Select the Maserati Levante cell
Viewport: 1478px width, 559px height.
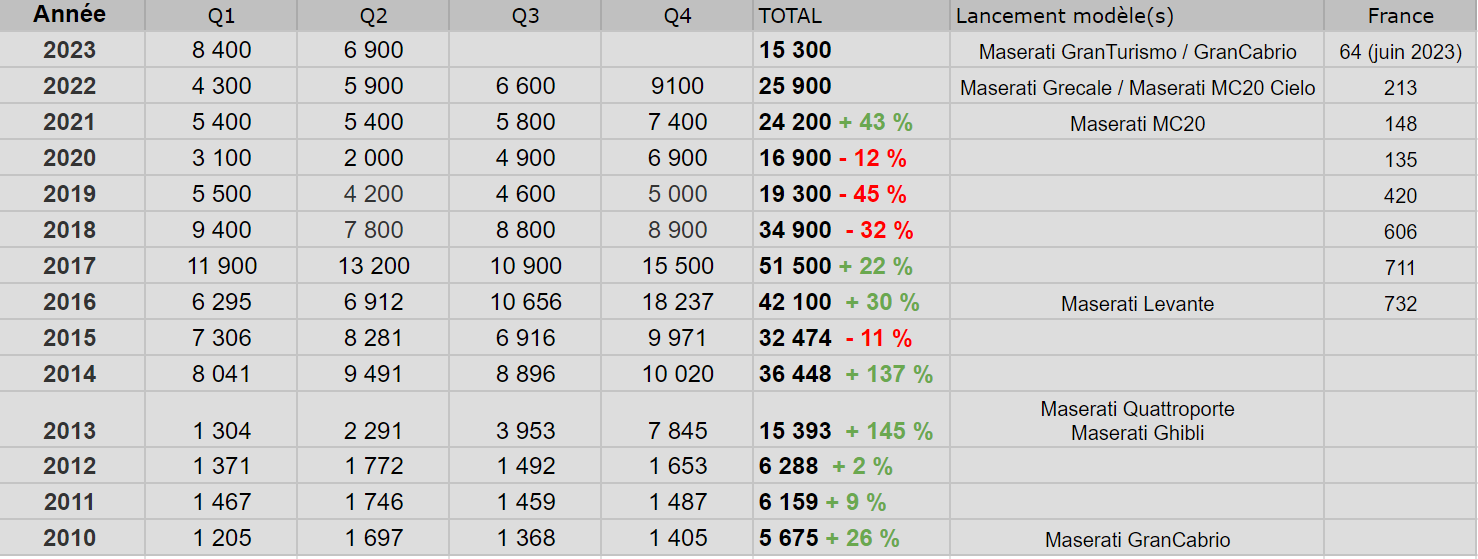click(x=1137, y=302)
